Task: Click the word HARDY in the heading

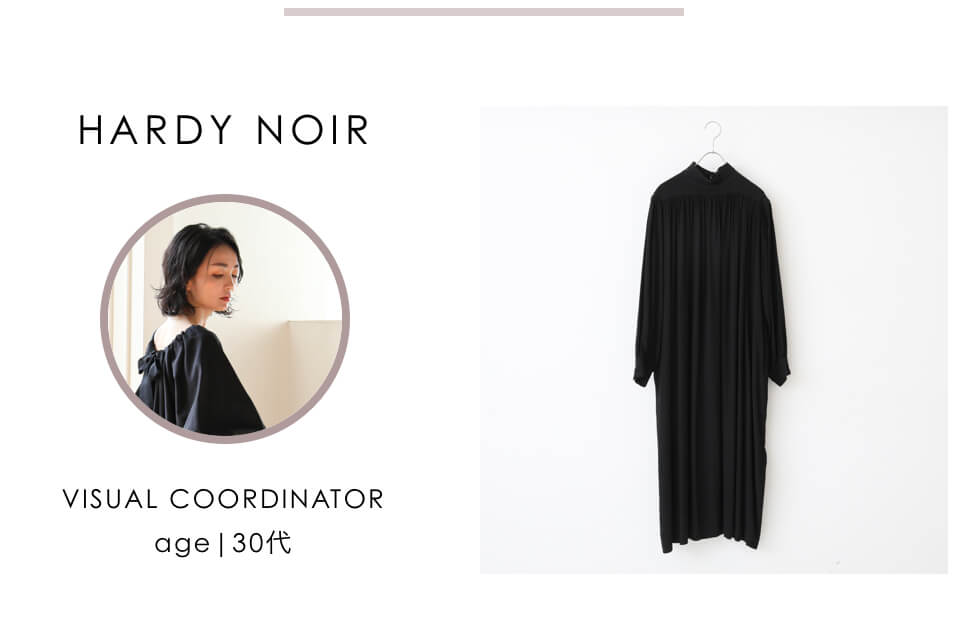Action: pos(156,130)
